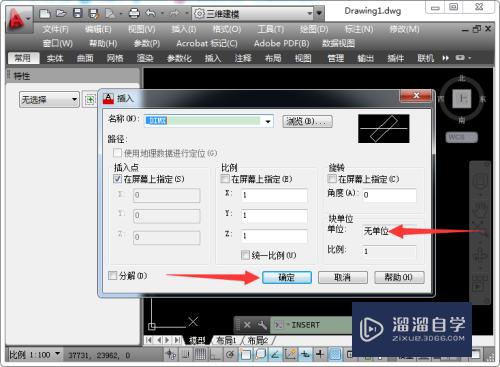Image resolution: width=500 pixels, height=367 pixels.
Task: Click the 模型 model tab
Action: 197,340
